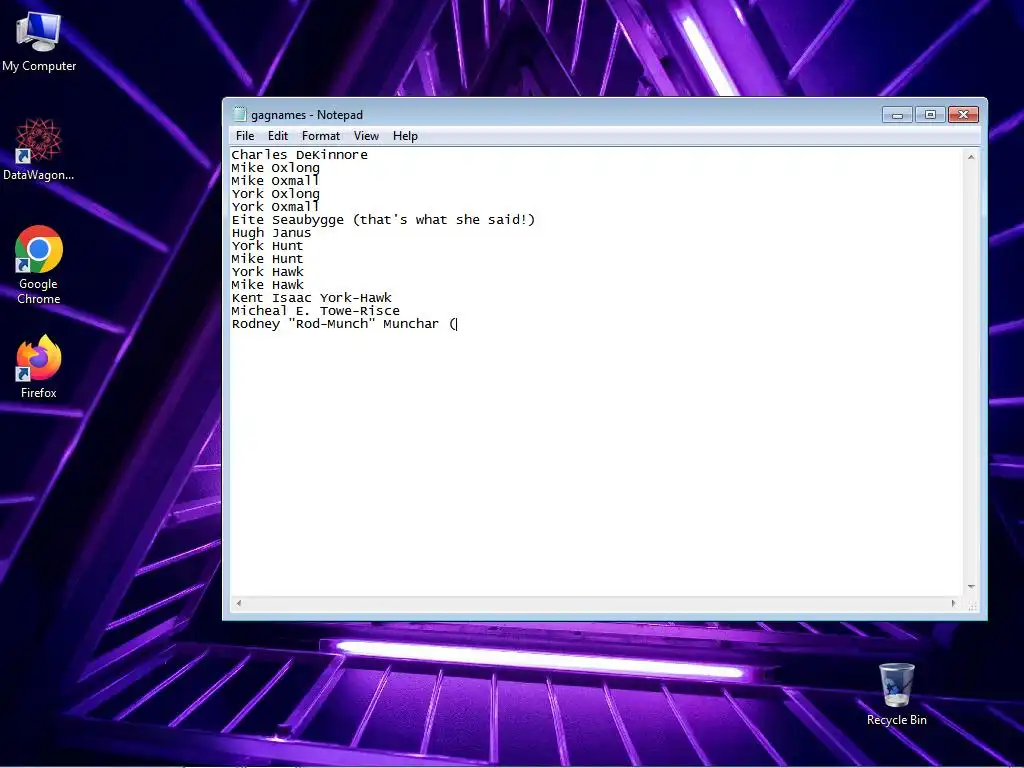This screenshot has height=768, width=1024.
Task: Open the My Computer desktop icon
Action: point(39,41)
